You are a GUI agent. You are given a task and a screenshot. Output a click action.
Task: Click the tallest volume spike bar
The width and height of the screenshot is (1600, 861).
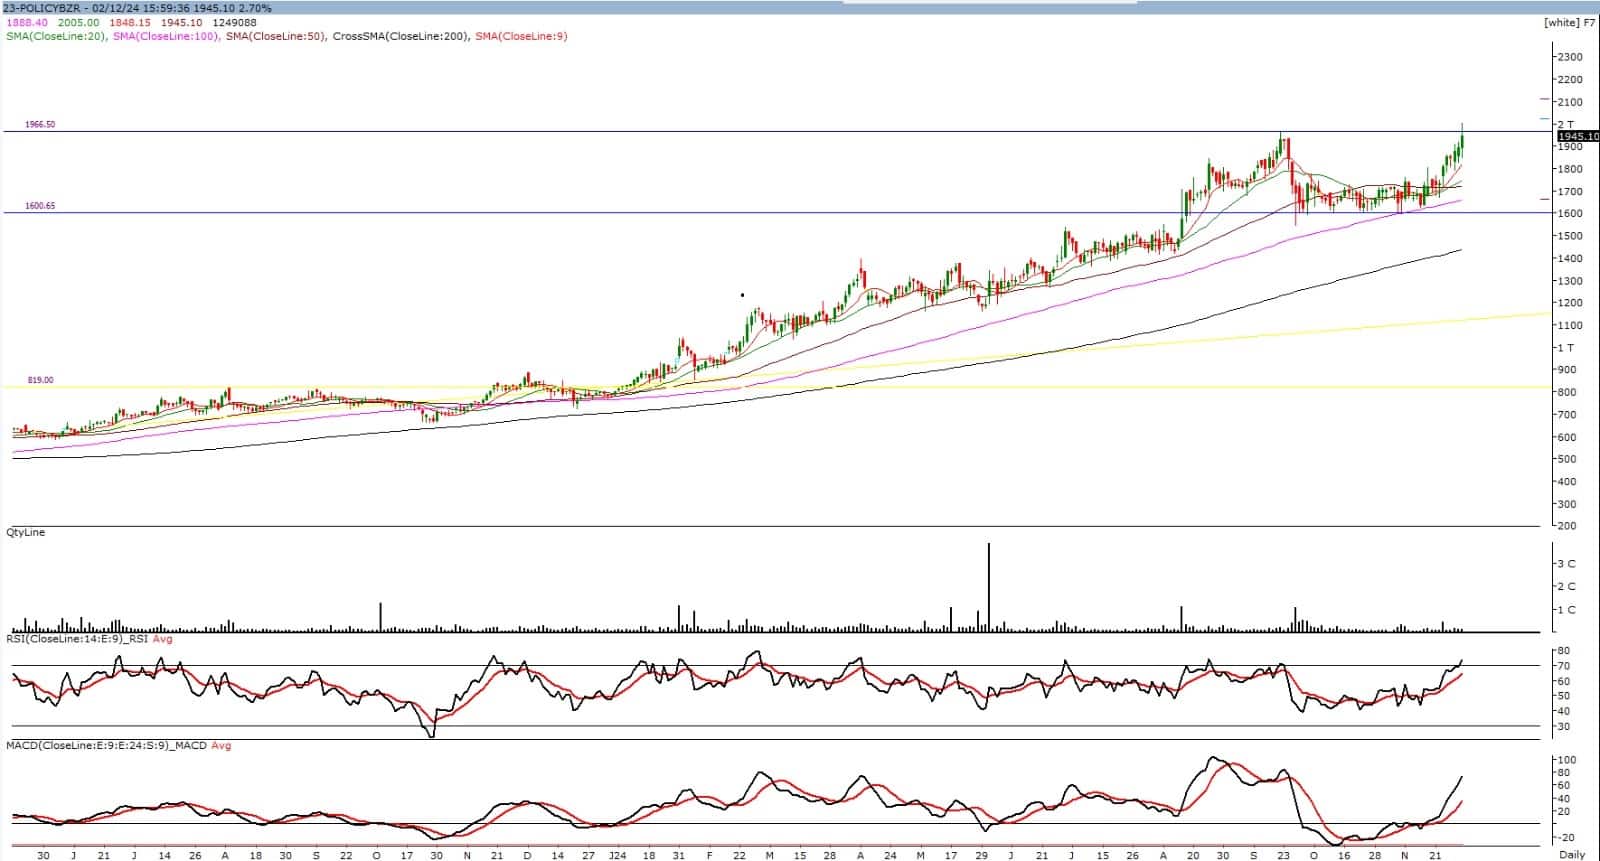(988, 587)
